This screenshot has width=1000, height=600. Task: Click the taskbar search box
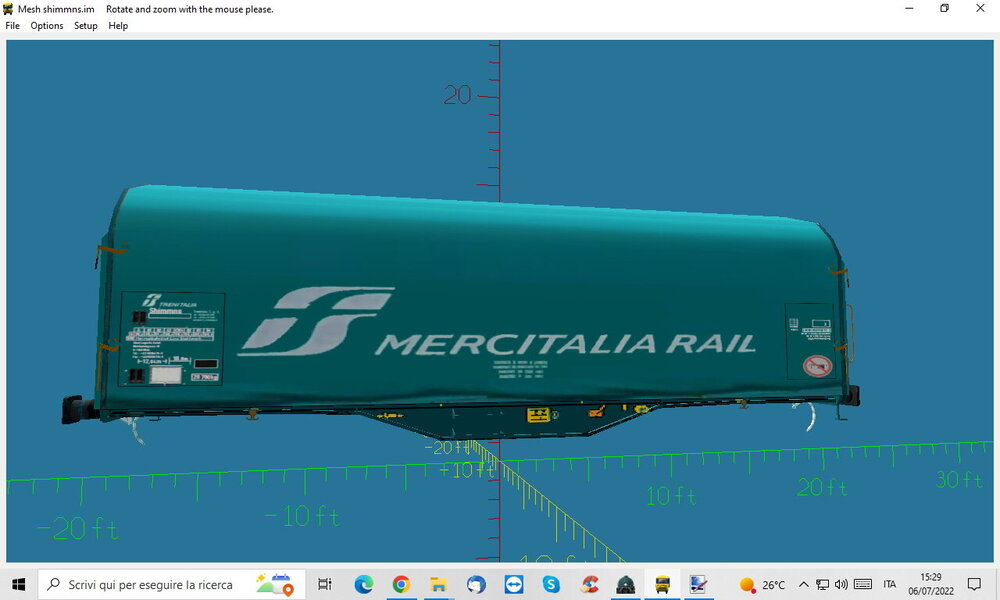coord(172,584)
